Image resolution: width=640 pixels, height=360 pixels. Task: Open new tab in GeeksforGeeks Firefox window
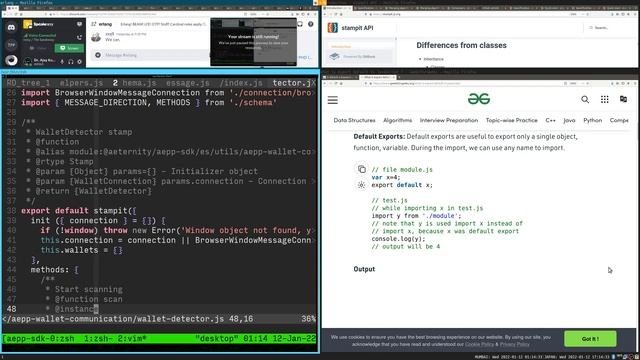(399, 77)
